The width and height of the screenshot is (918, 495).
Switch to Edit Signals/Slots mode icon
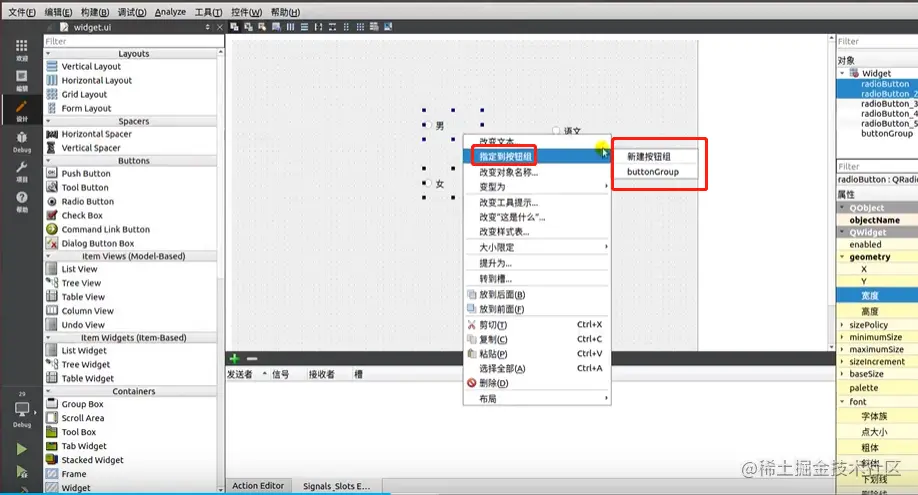click(248, 27)
